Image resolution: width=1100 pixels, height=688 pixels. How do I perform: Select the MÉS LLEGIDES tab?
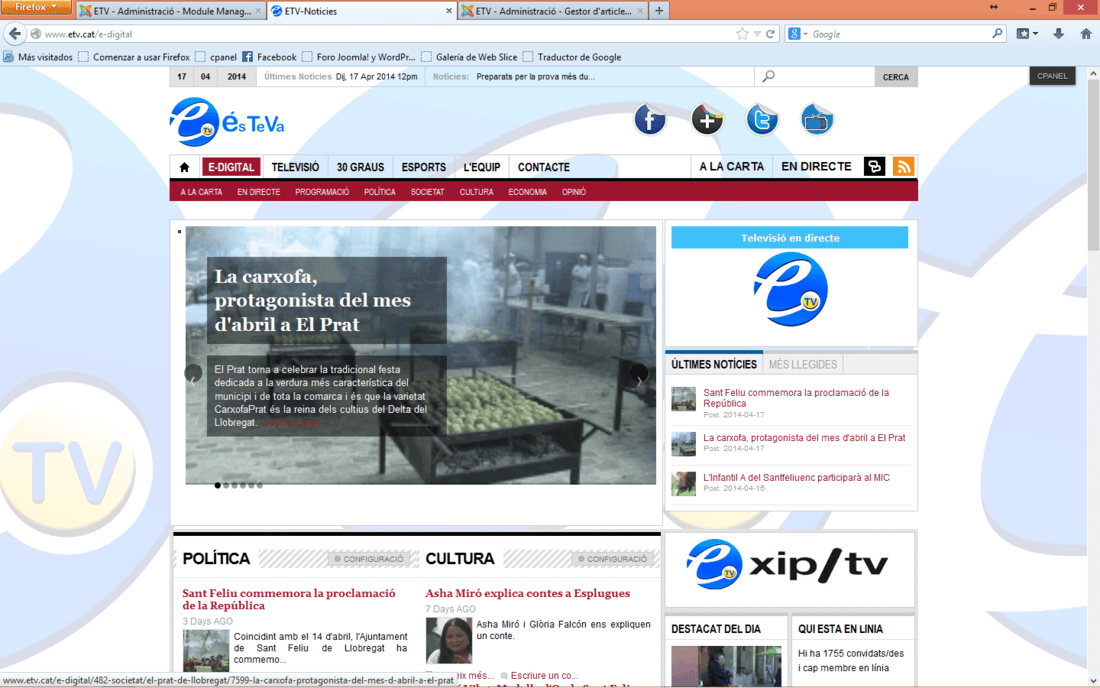coord(803,364)
